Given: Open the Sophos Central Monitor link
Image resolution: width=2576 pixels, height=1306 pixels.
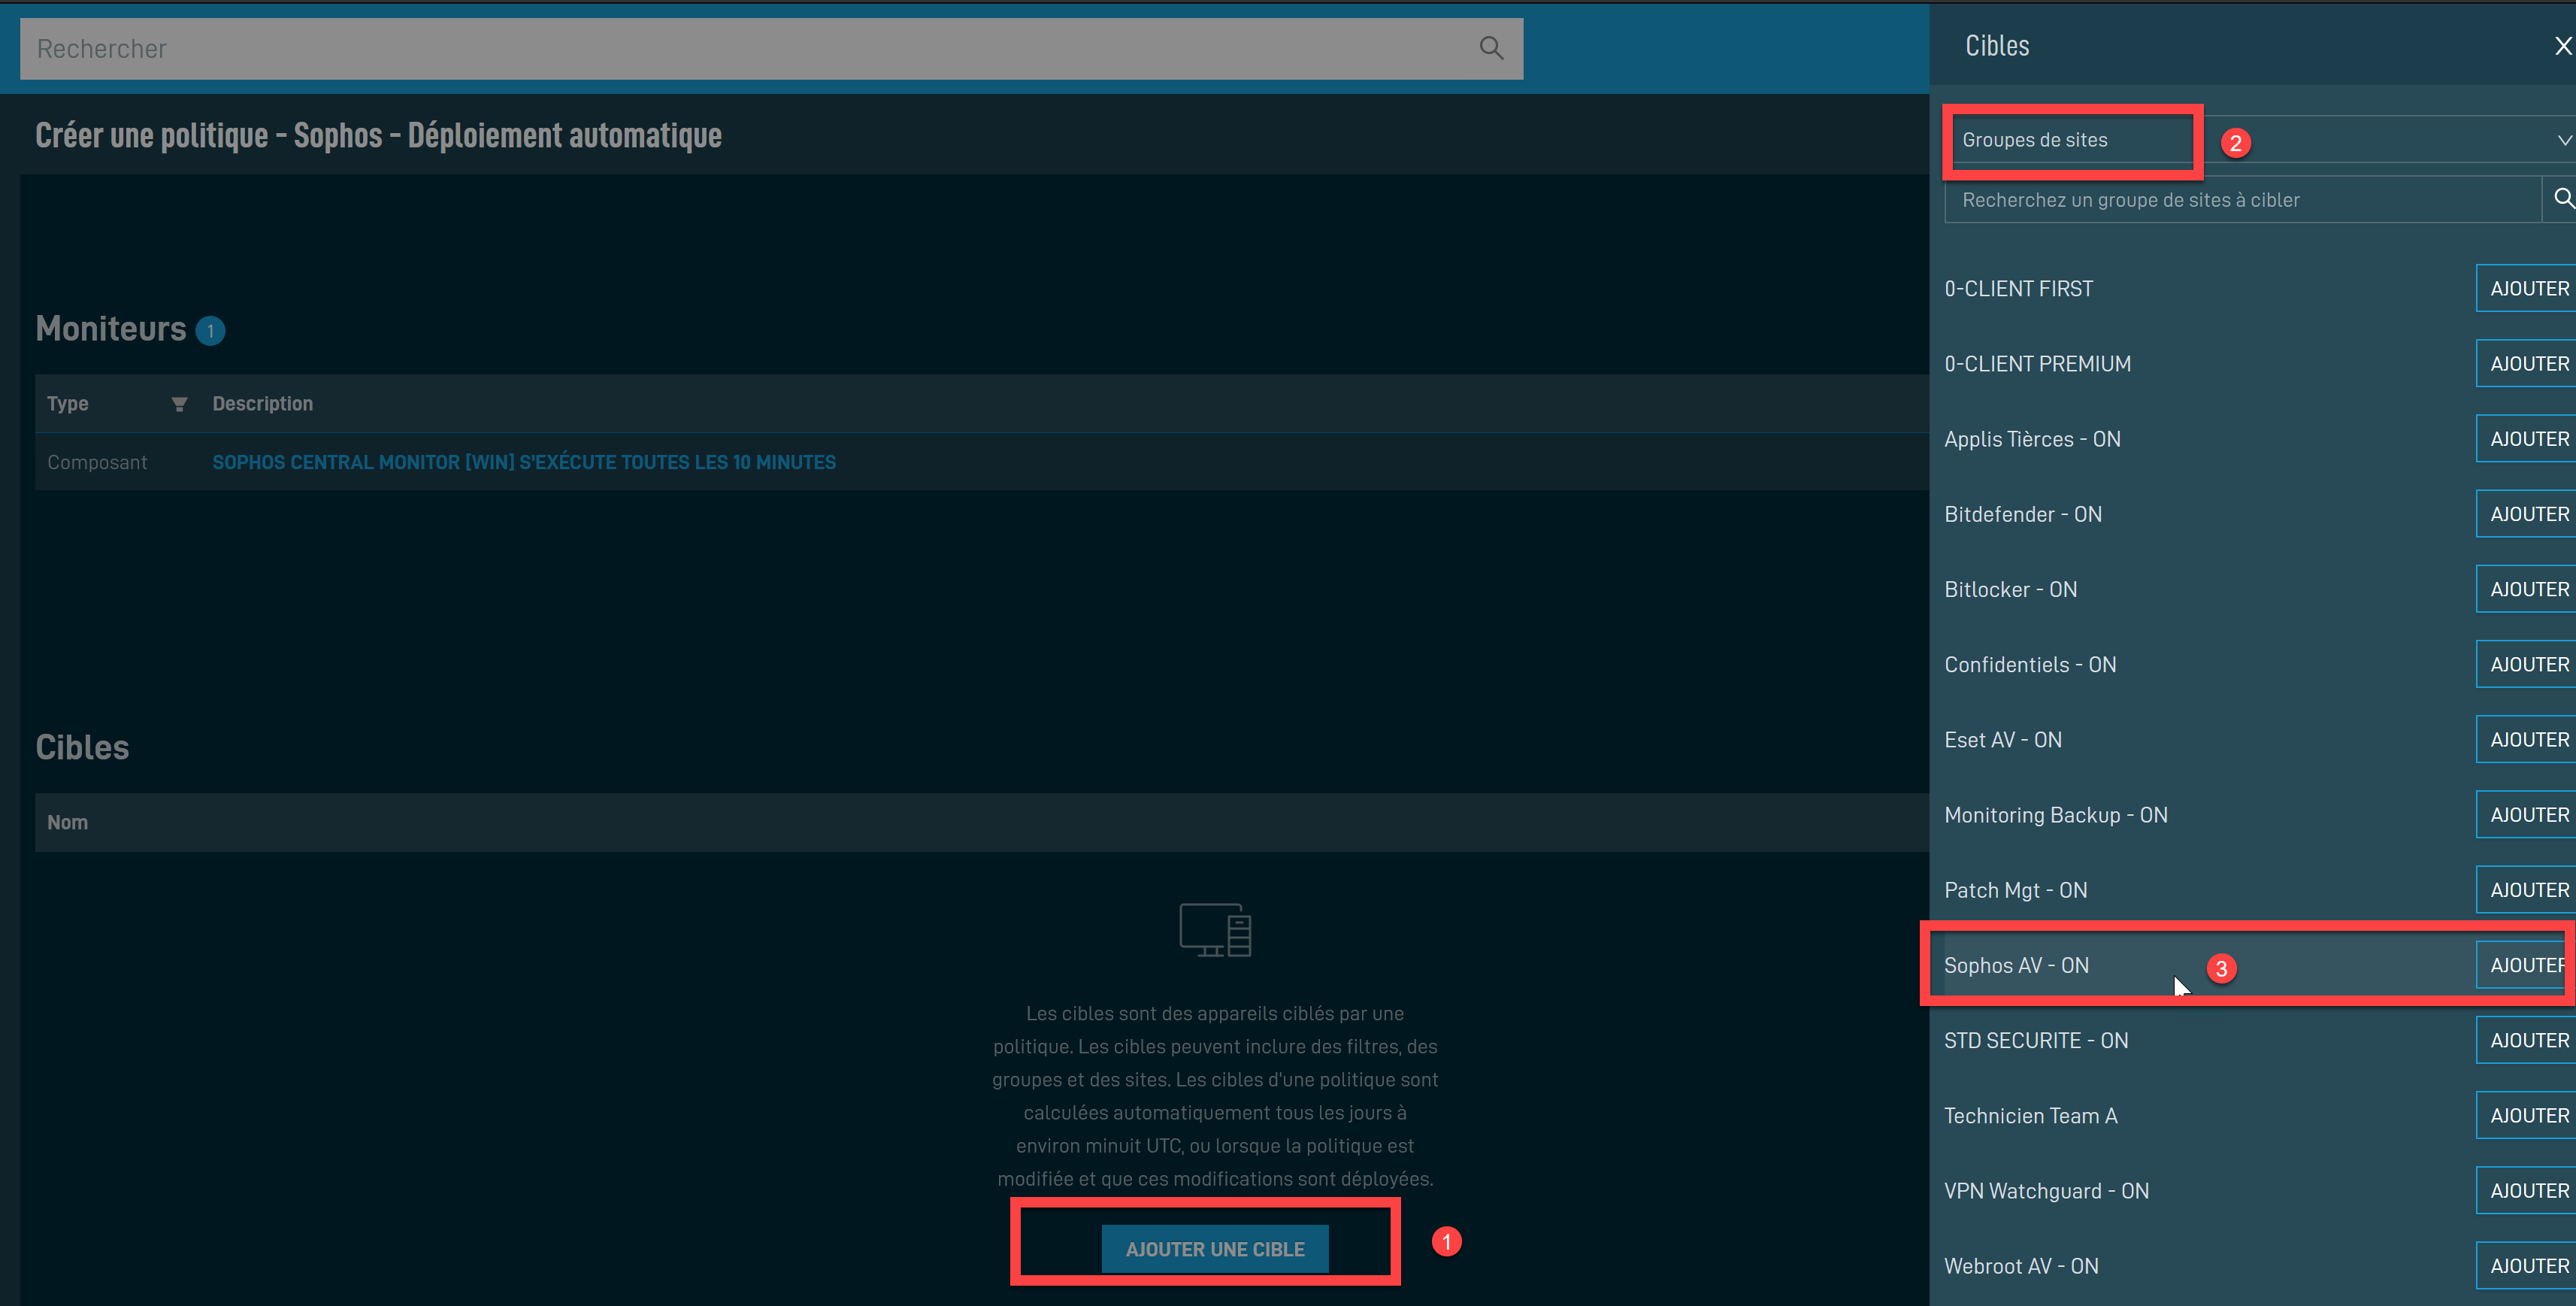Looking at the screenshot, I should (523, 462).
